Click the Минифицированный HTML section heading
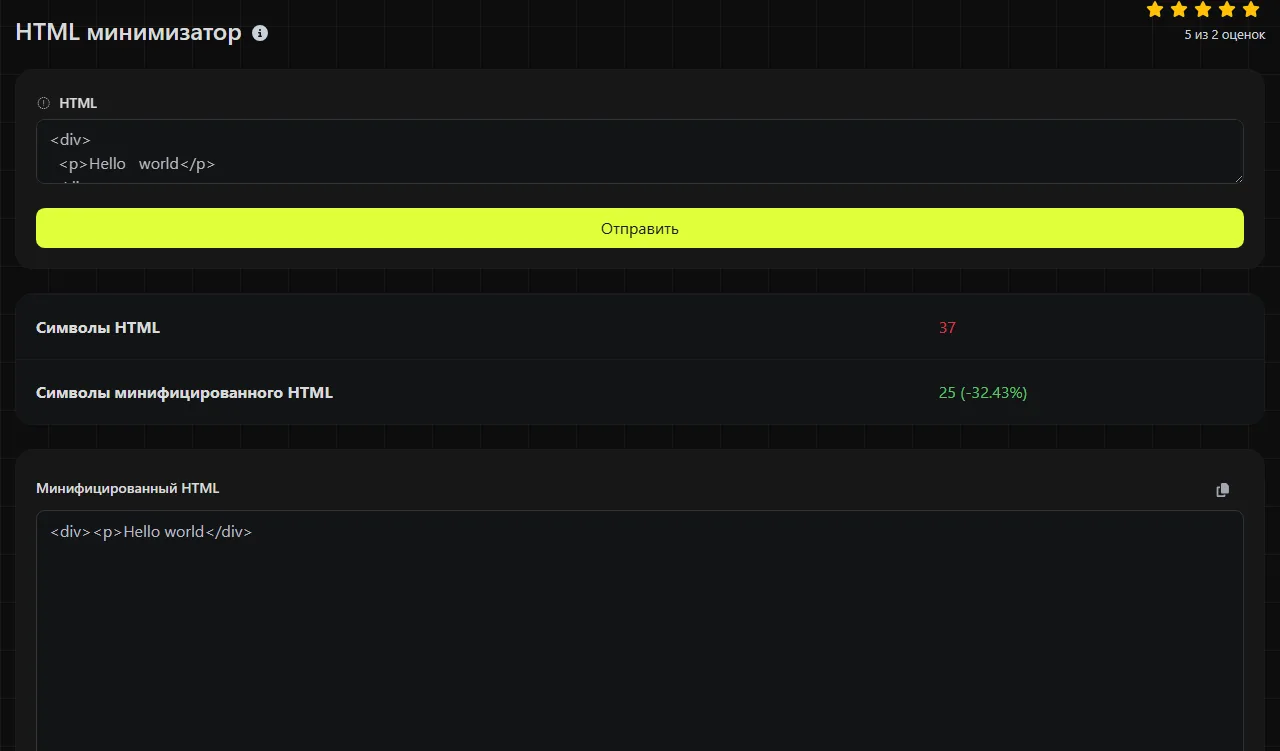The height and width of the screenshot is (751, 1280). coord(127,488)
